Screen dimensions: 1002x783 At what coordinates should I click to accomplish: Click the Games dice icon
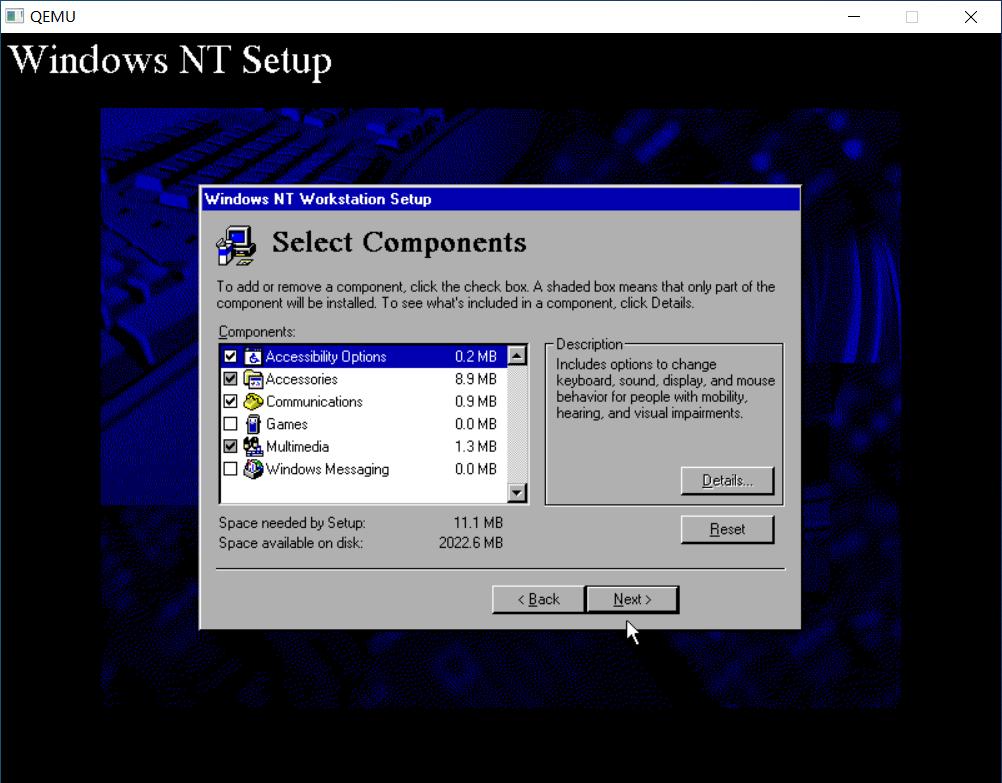tap(253, 424)
